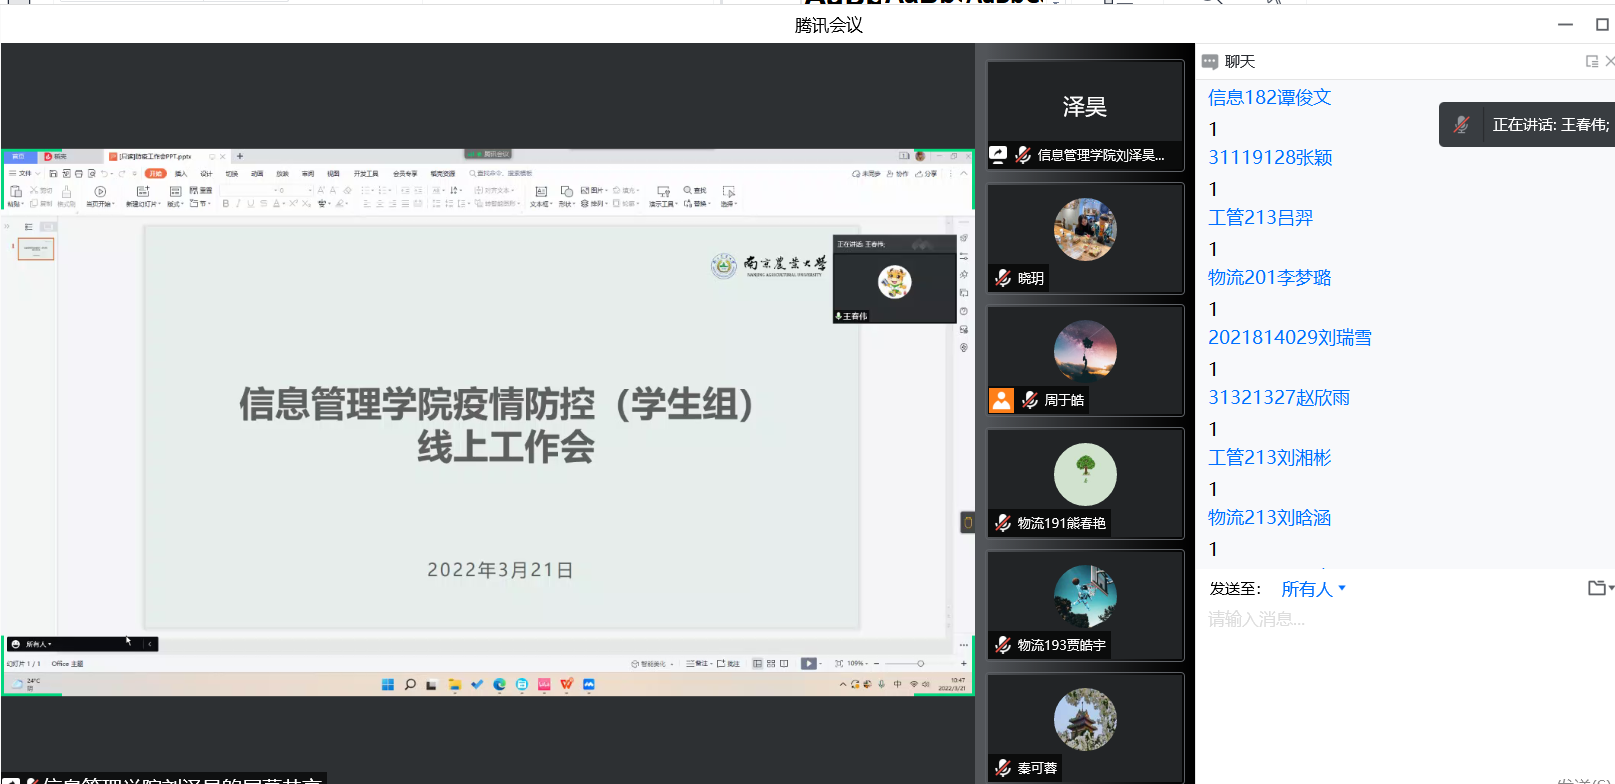The image size is (1615, 784).
Task: Open the 所有人 recipient dropdown in chat
Action: [1313, 589]
